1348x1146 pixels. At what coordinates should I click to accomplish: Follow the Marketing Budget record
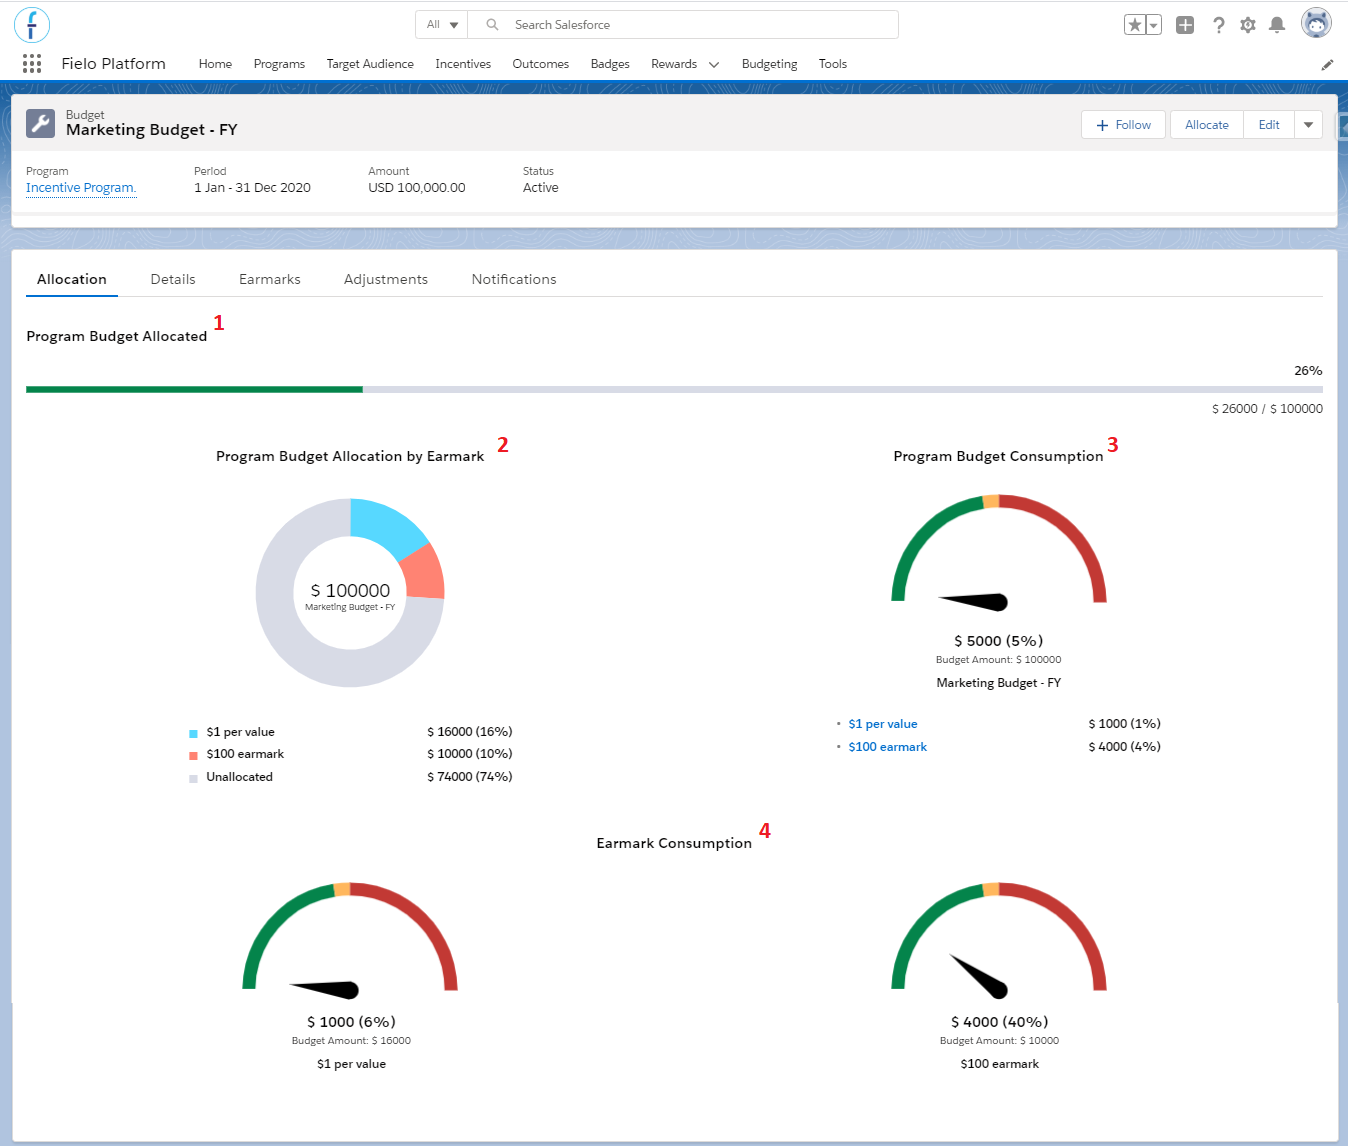pyautogui.click(x=1123, y=125)
